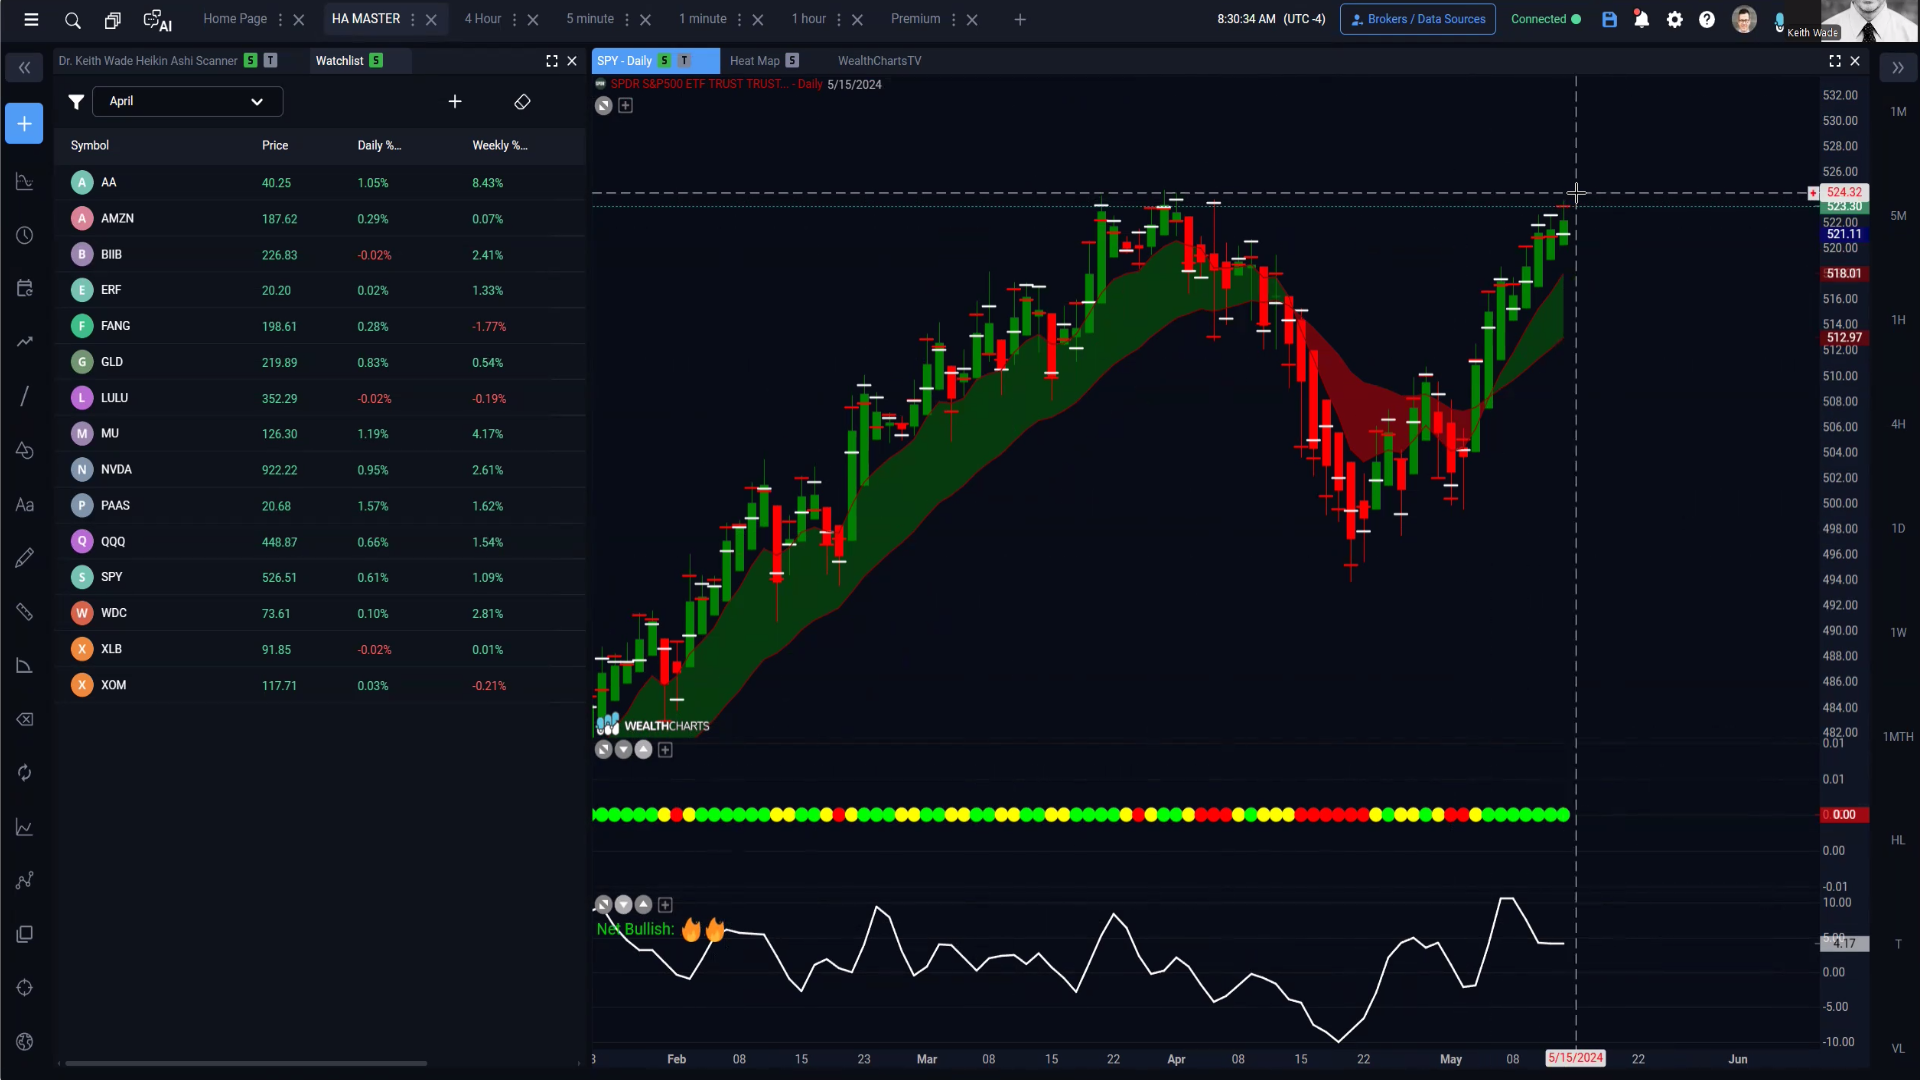
Task: Open the window layouts icon
Action: 112,20
